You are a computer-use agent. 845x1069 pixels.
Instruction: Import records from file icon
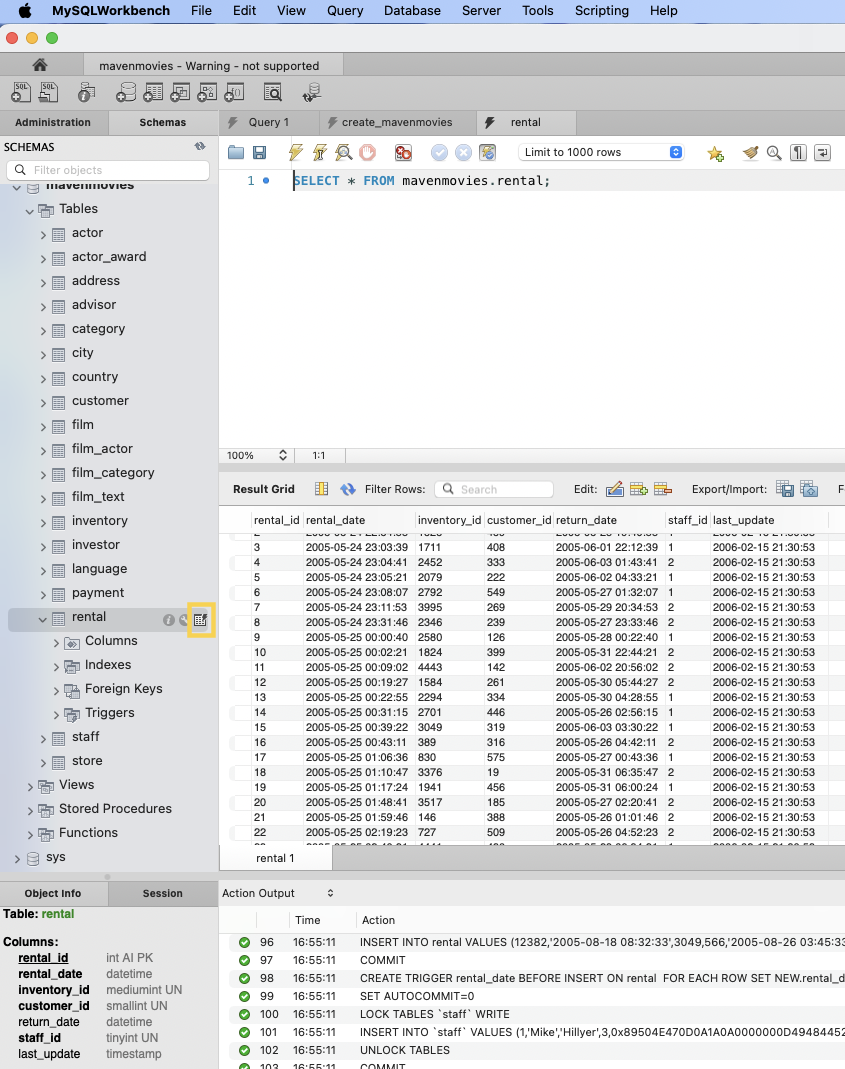click(x=810, y=489)
